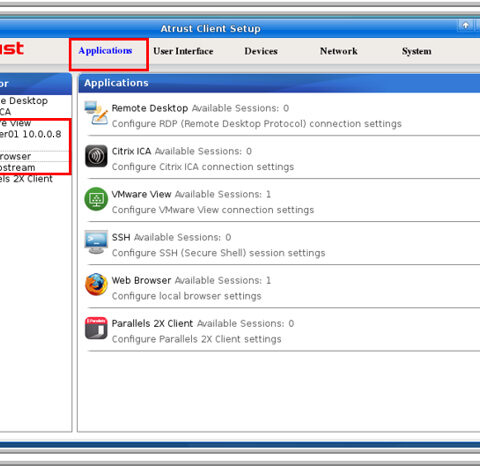Screen dimensions: 480x466
Task: Click 'Configure VMware View connection settings' text
Action: (213, 210)
